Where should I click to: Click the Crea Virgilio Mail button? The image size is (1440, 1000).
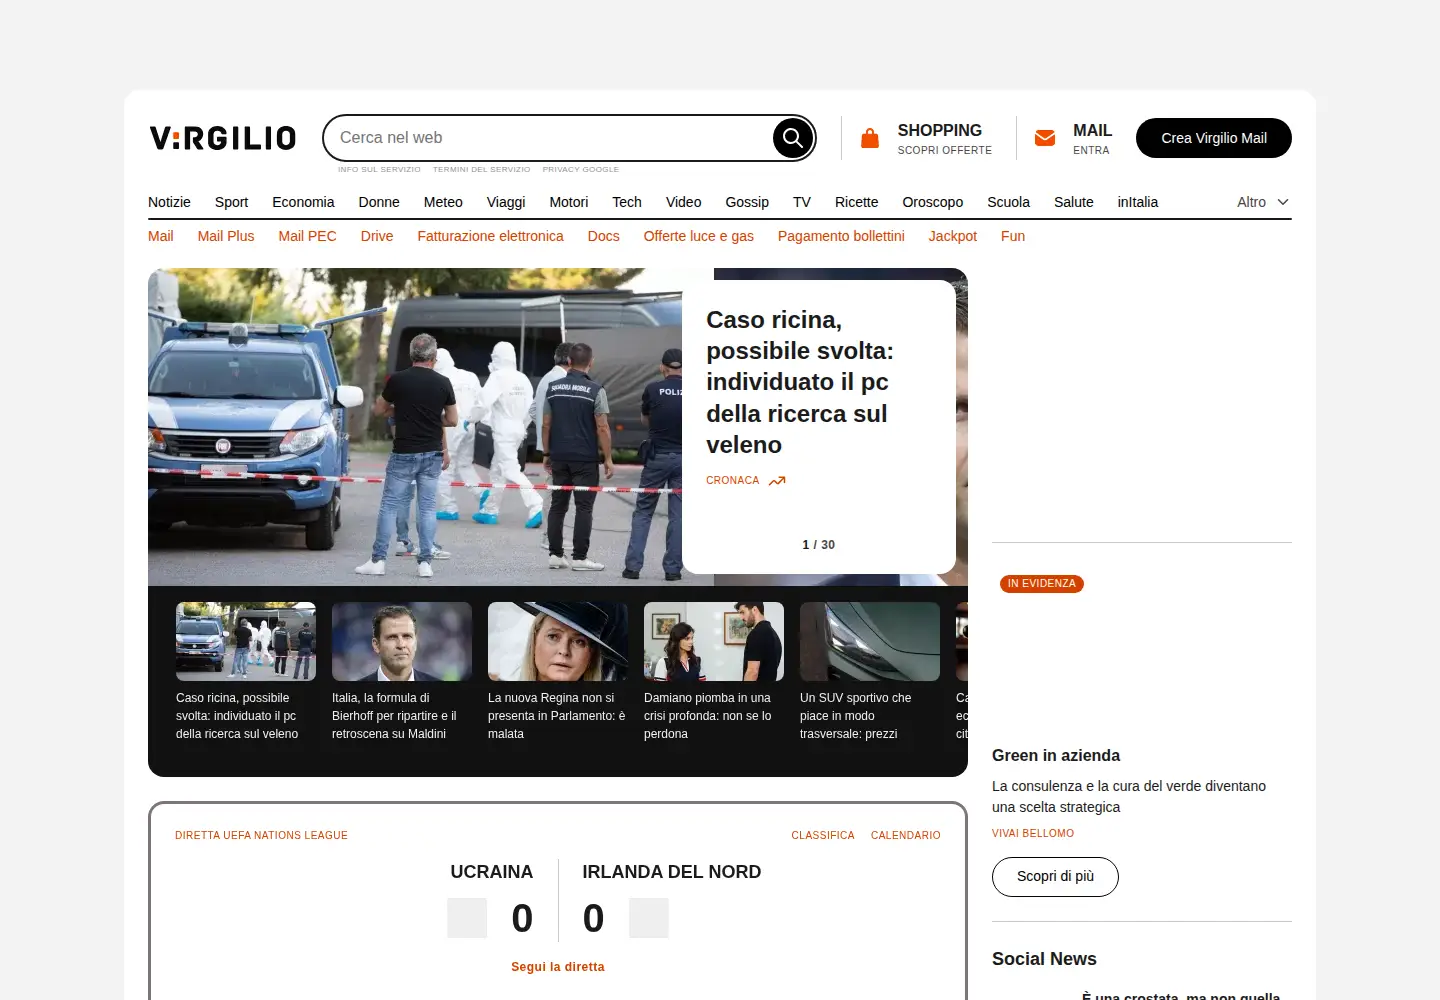(x=1214, y=138)
